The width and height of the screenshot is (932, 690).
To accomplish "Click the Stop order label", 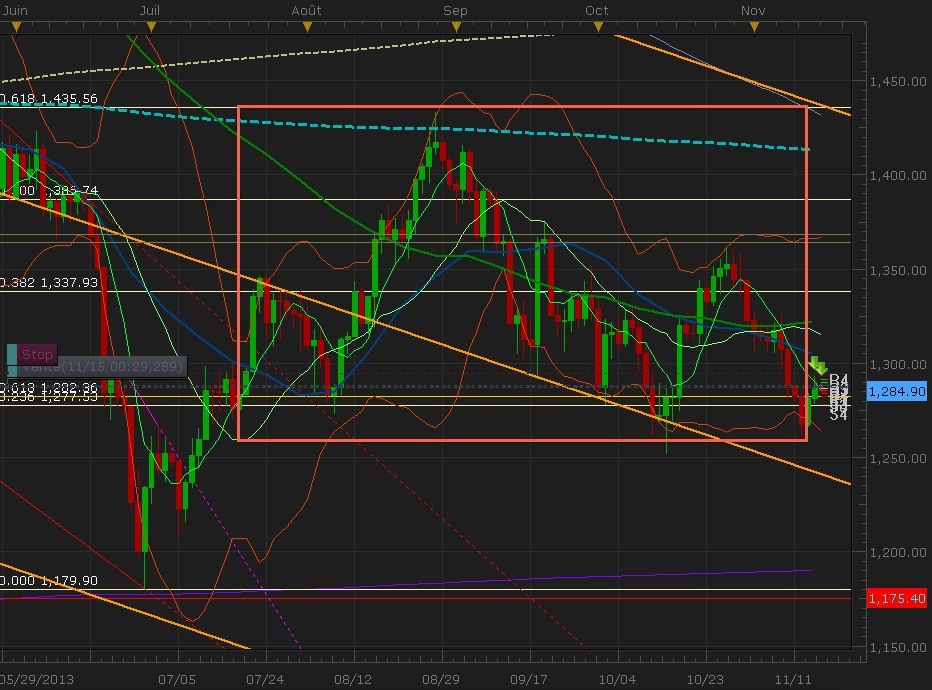I will (37, 354).
